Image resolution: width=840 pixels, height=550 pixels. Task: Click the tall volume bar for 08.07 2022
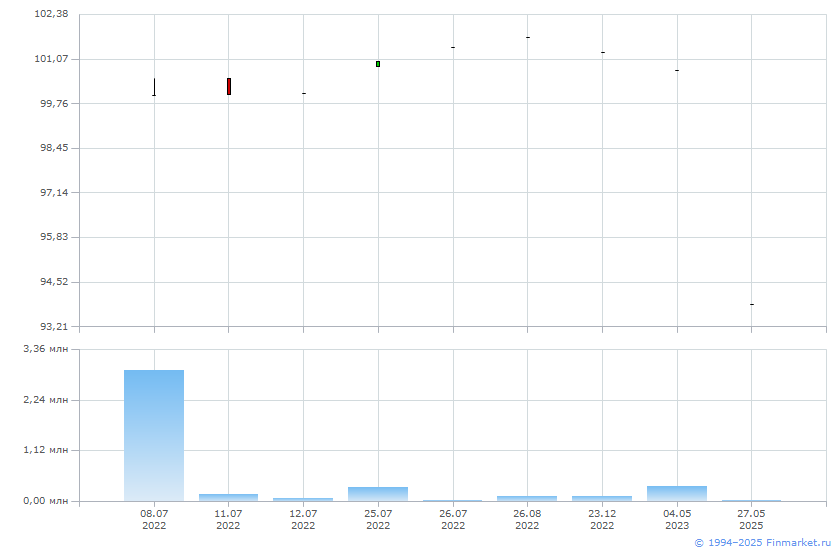coord(154,435)
